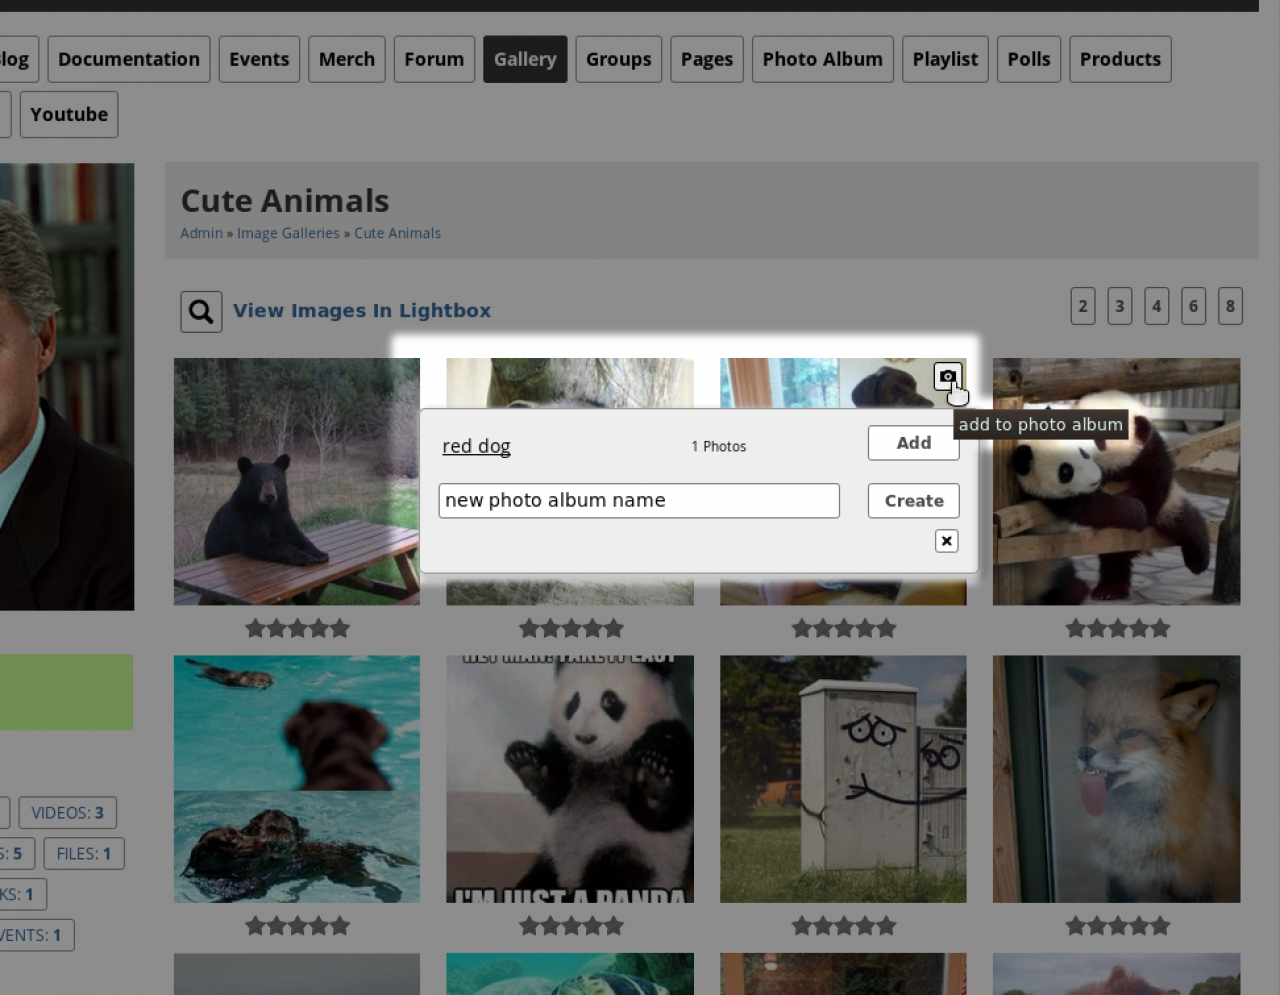This screenshot has height=995, width=1280.
Task: Go to the Youtube section
Action: 69,114
